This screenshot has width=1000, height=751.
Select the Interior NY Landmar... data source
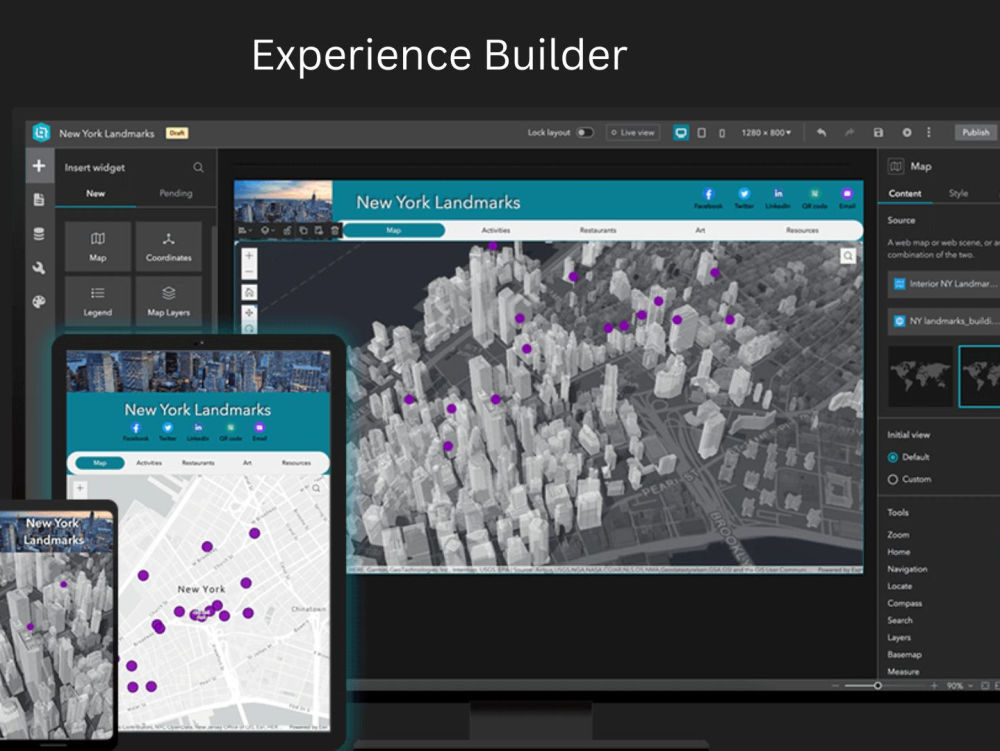click(x=944, y=284)
